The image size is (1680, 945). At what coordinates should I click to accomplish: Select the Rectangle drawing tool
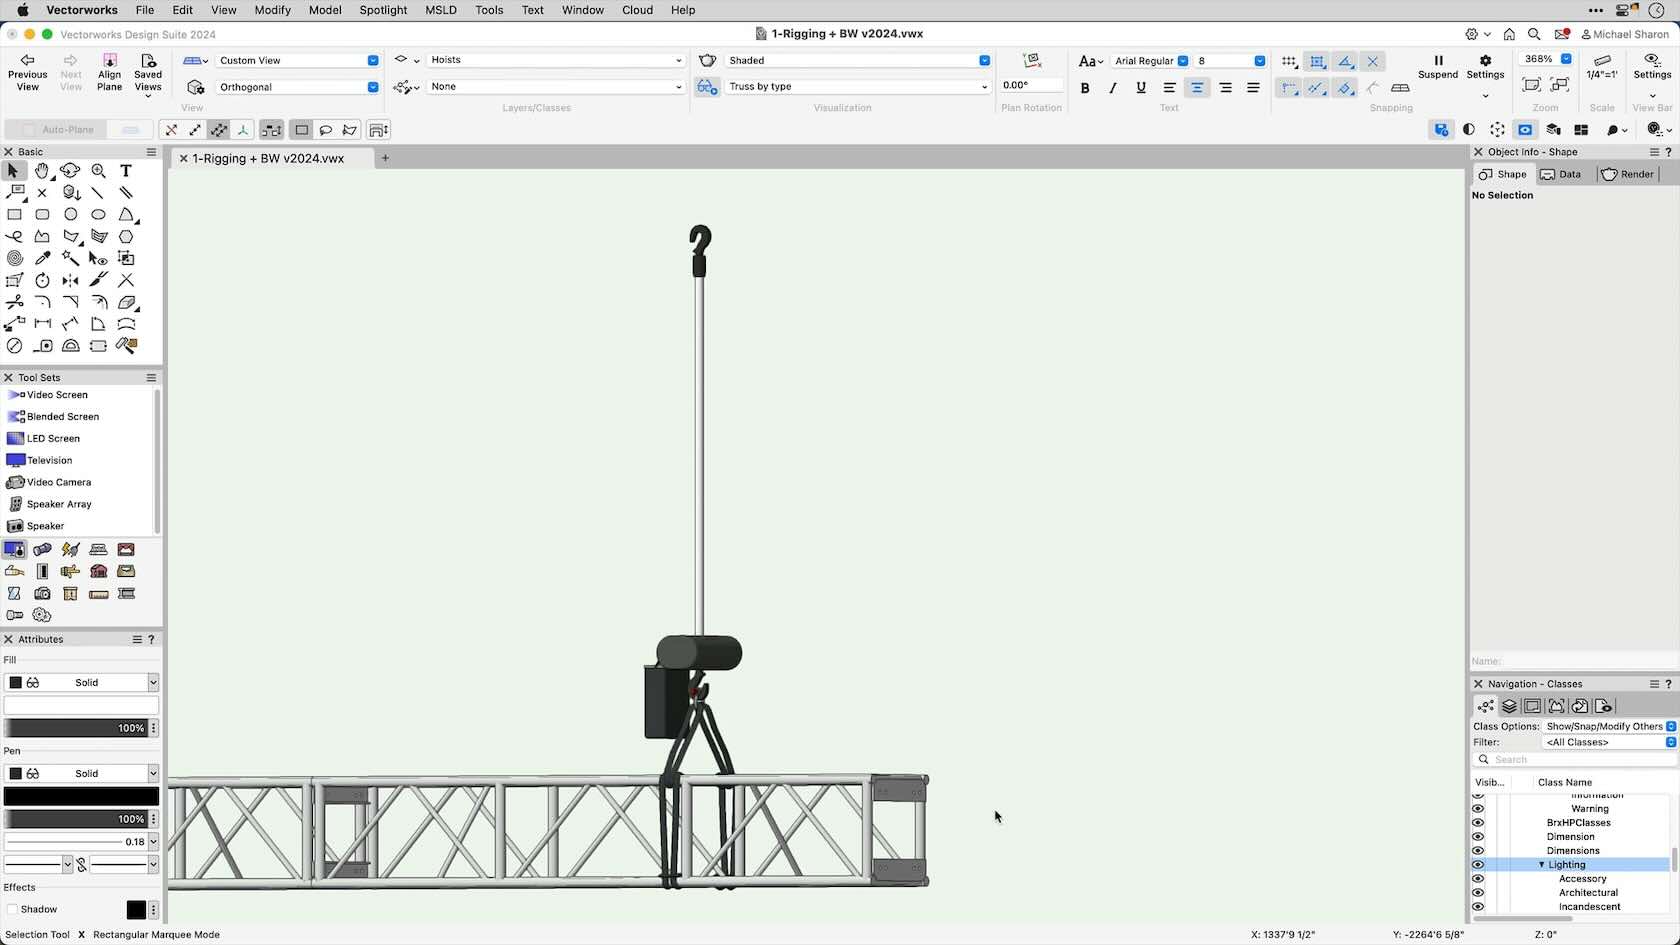[14, 214]
